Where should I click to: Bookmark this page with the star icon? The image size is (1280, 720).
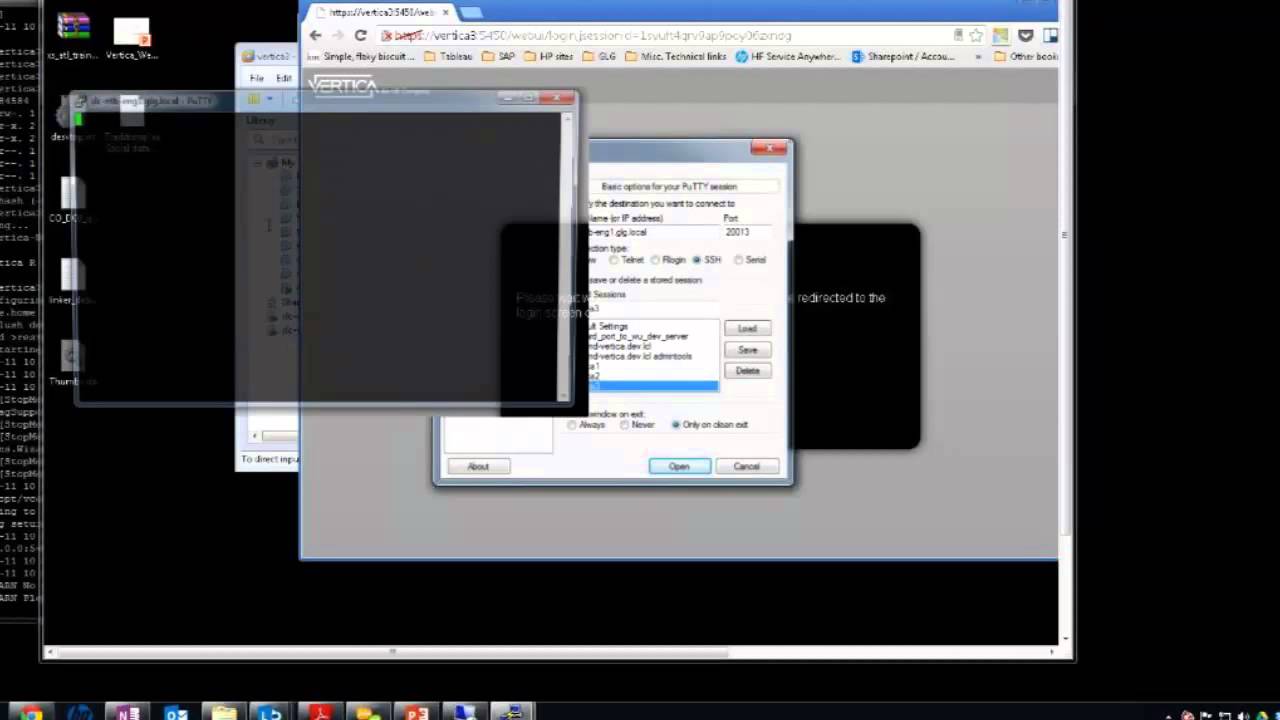pos(976,35)
